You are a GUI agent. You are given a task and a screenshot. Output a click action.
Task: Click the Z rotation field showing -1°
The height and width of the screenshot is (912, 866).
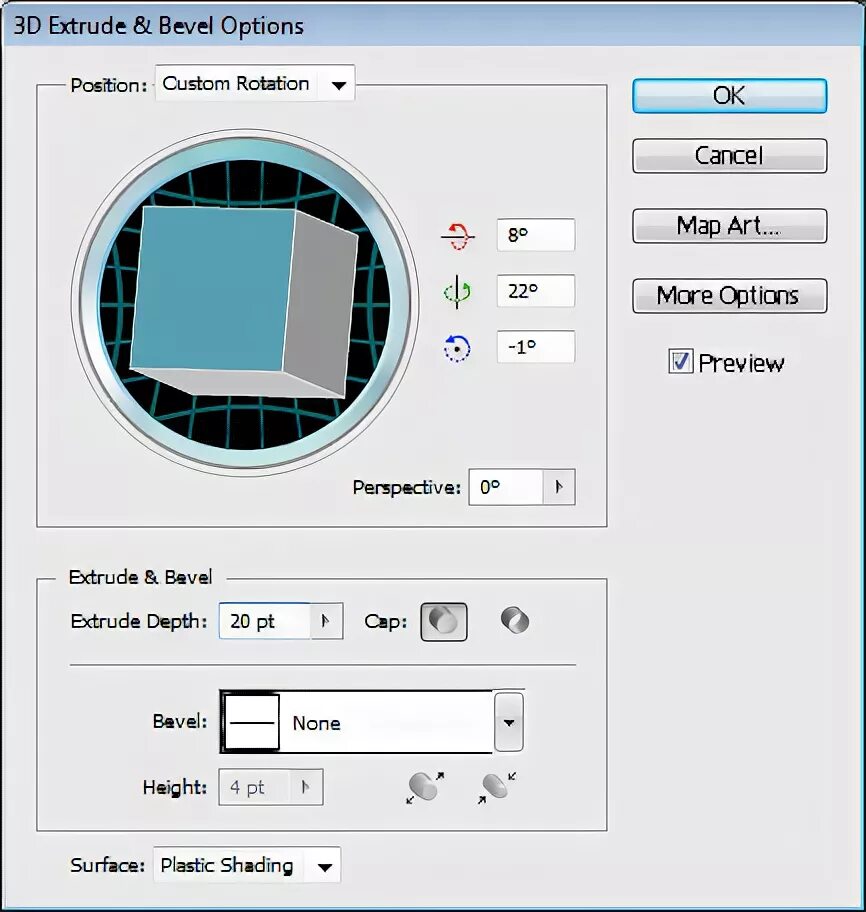click(536, 347)
